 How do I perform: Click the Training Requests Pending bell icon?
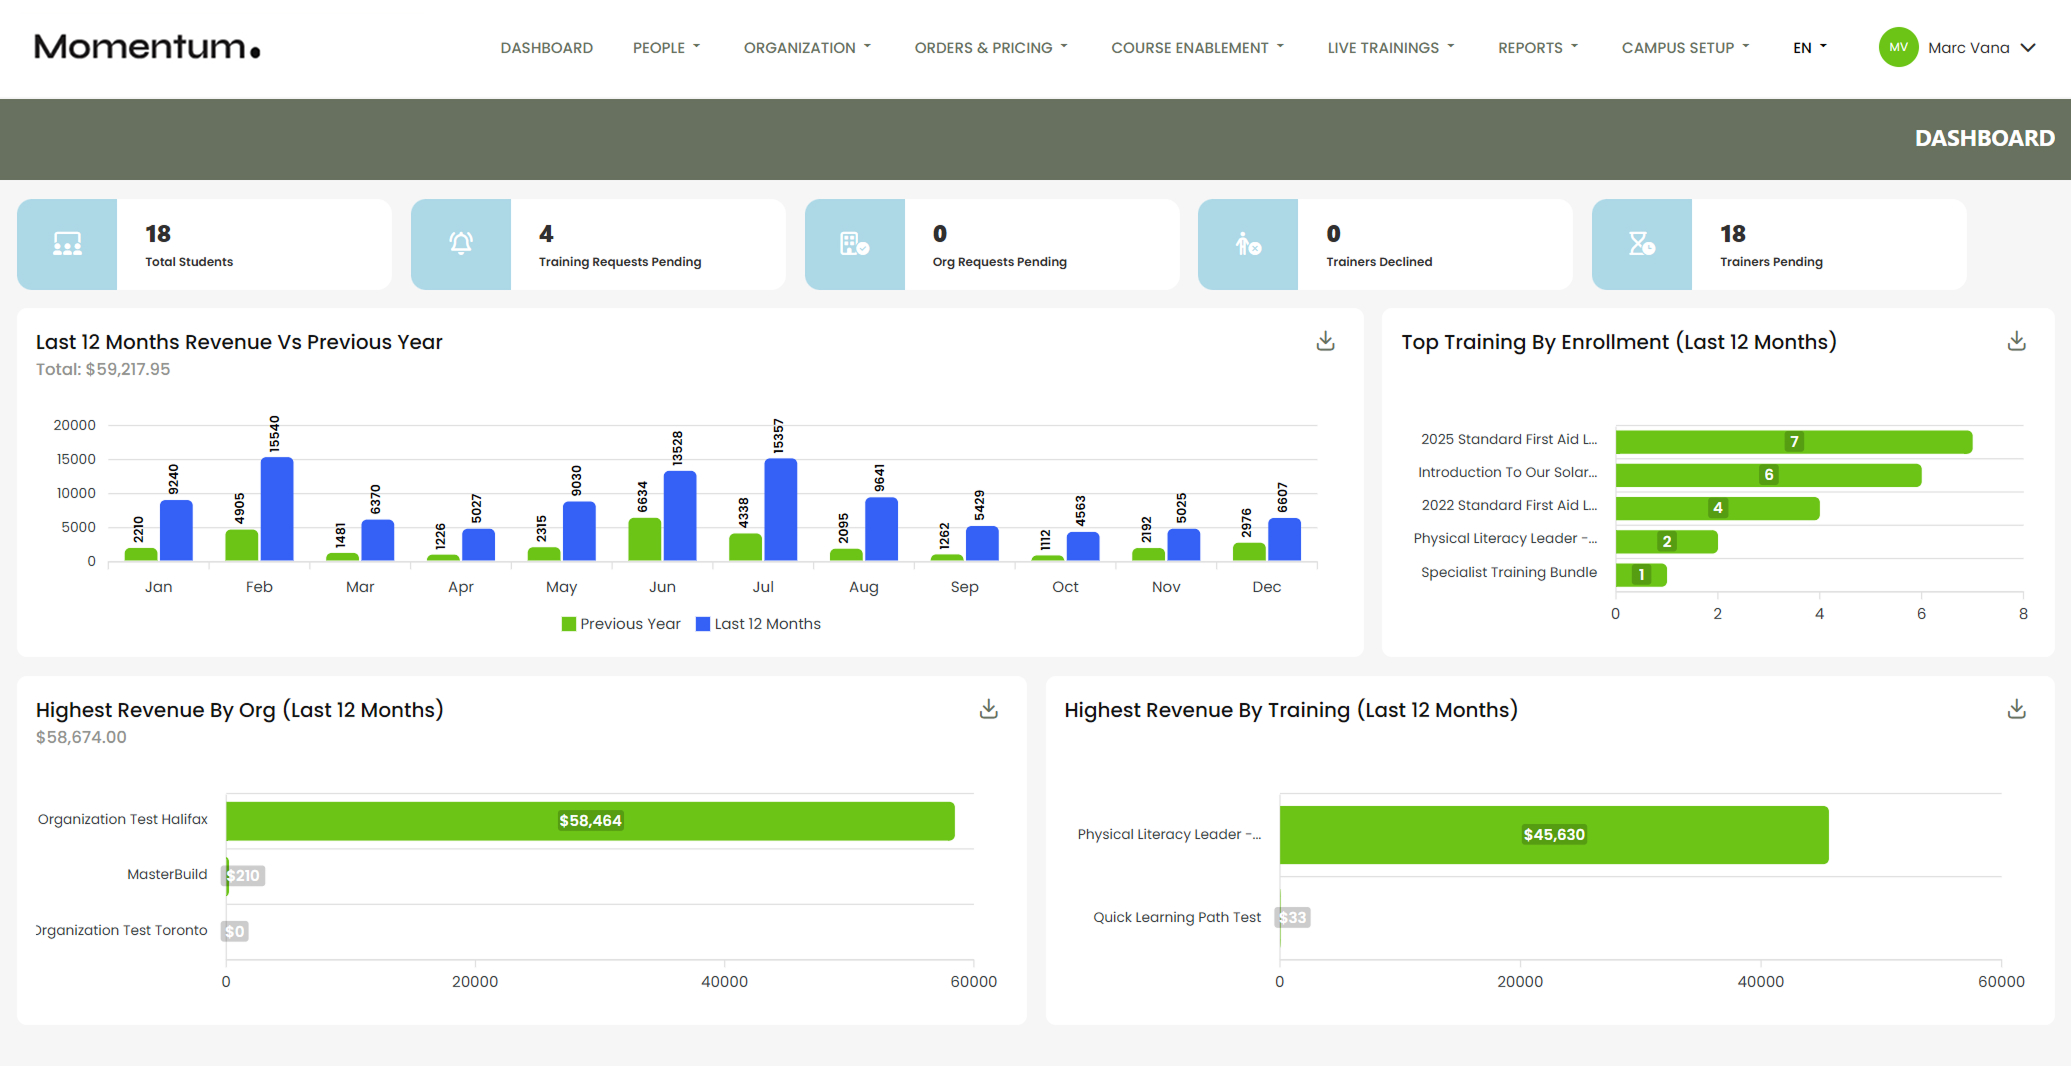461,244
